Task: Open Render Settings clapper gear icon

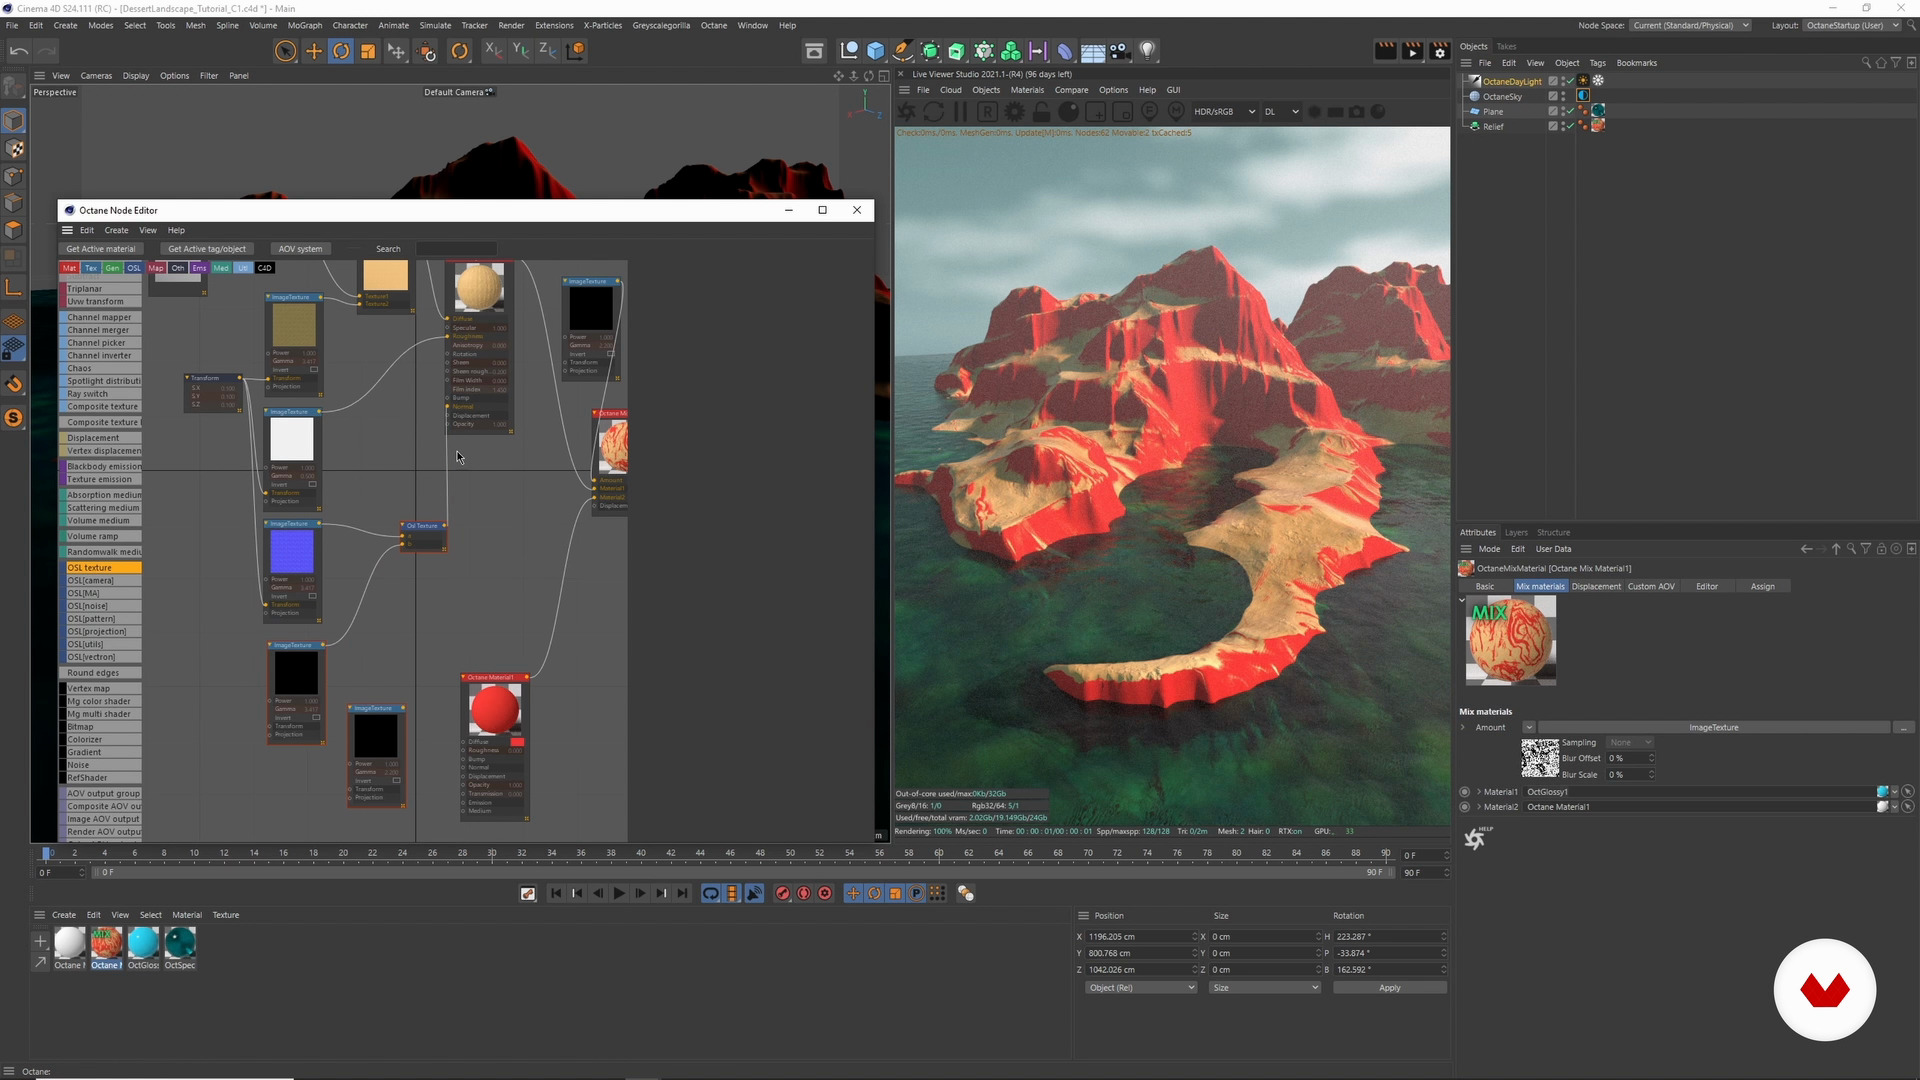Action: tap(1440, 50)
